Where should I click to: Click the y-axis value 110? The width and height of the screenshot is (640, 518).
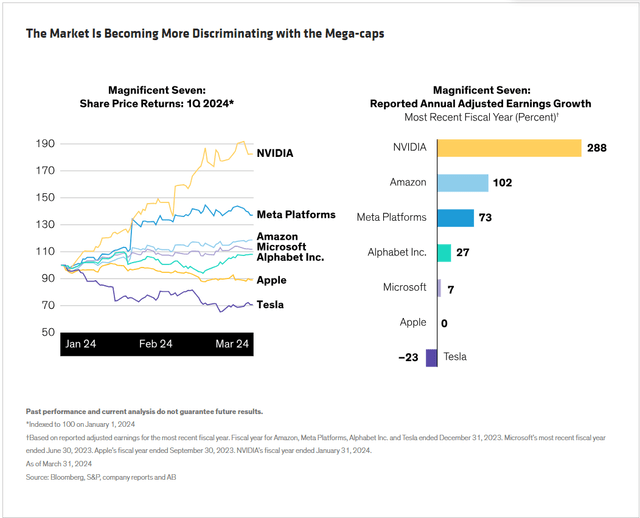tap(45, 251)
